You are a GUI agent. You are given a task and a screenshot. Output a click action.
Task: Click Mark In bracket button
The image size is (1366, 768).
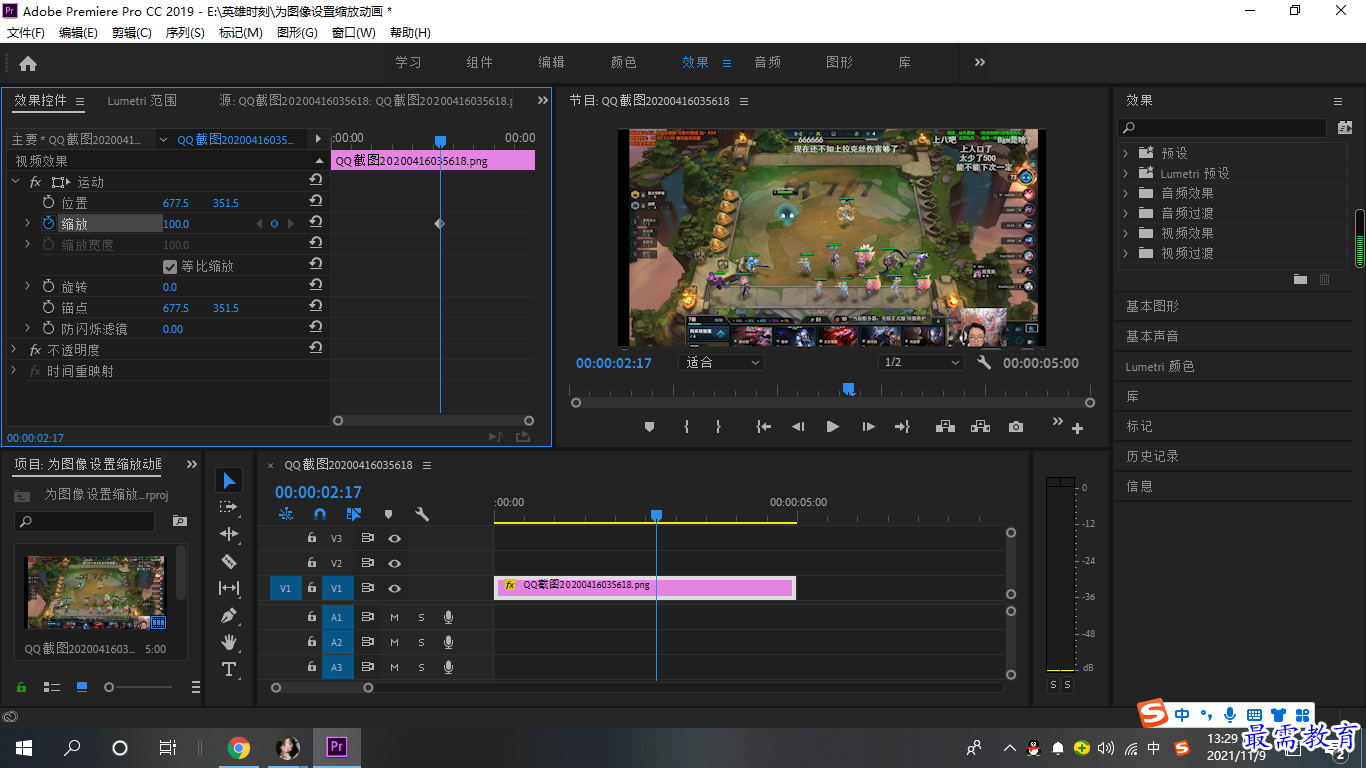[686, 427]
